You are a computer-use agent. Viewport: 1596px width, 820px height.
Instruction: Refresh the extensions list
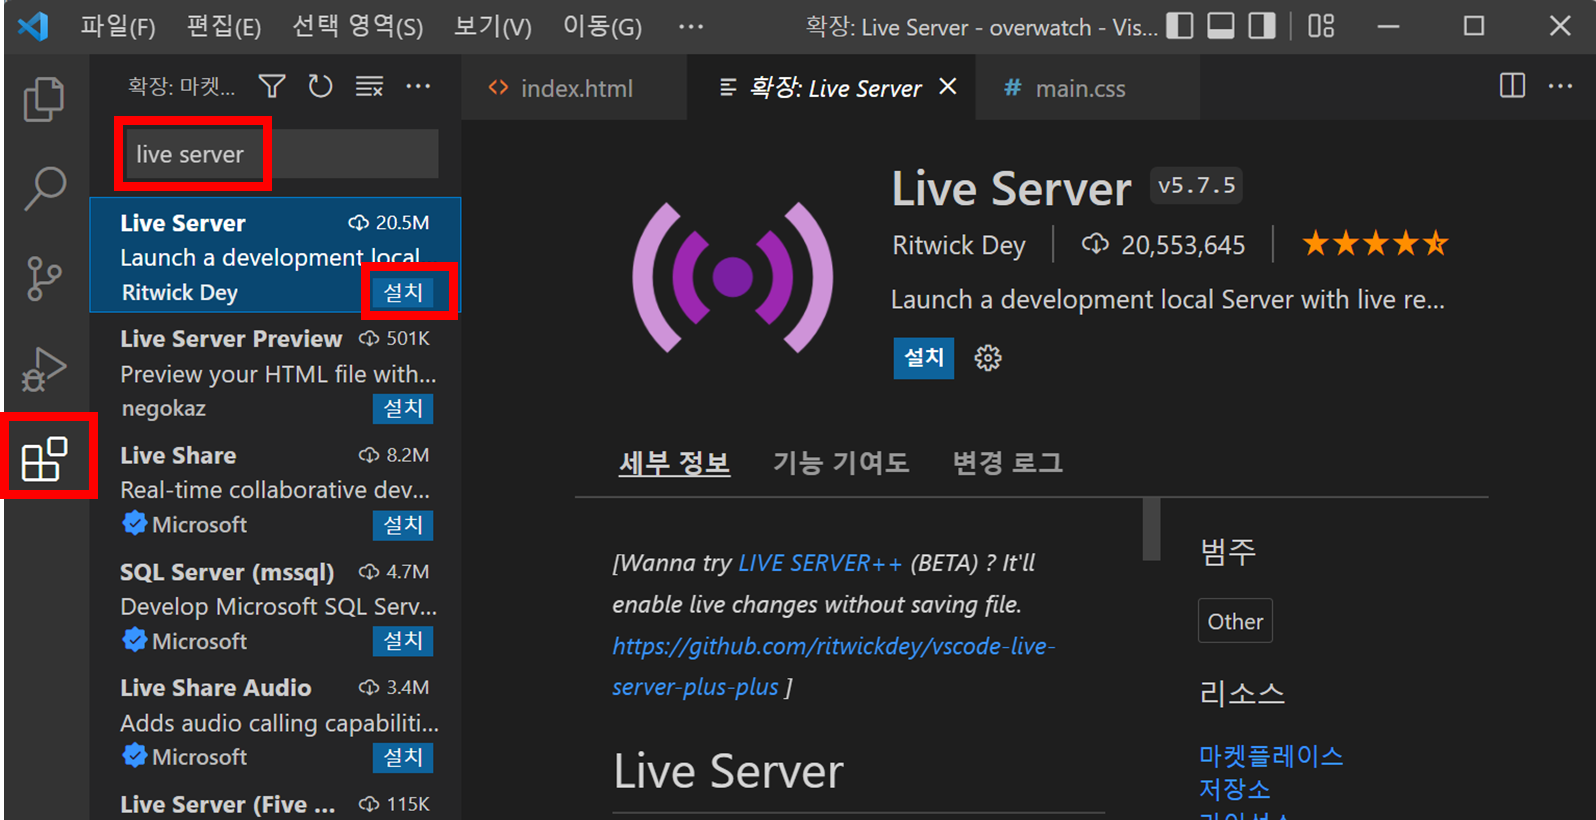(x=320, y=87)
